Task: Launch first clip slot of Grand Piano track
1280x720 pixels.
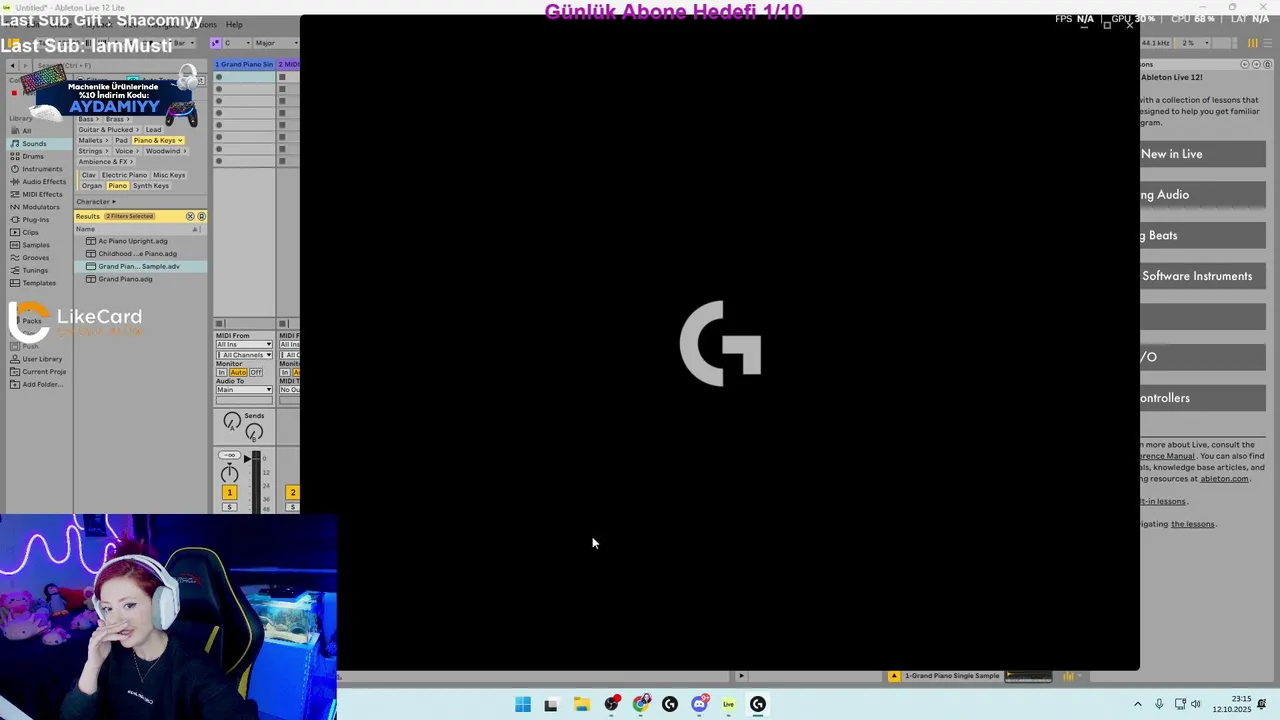Action: (219, 77)
